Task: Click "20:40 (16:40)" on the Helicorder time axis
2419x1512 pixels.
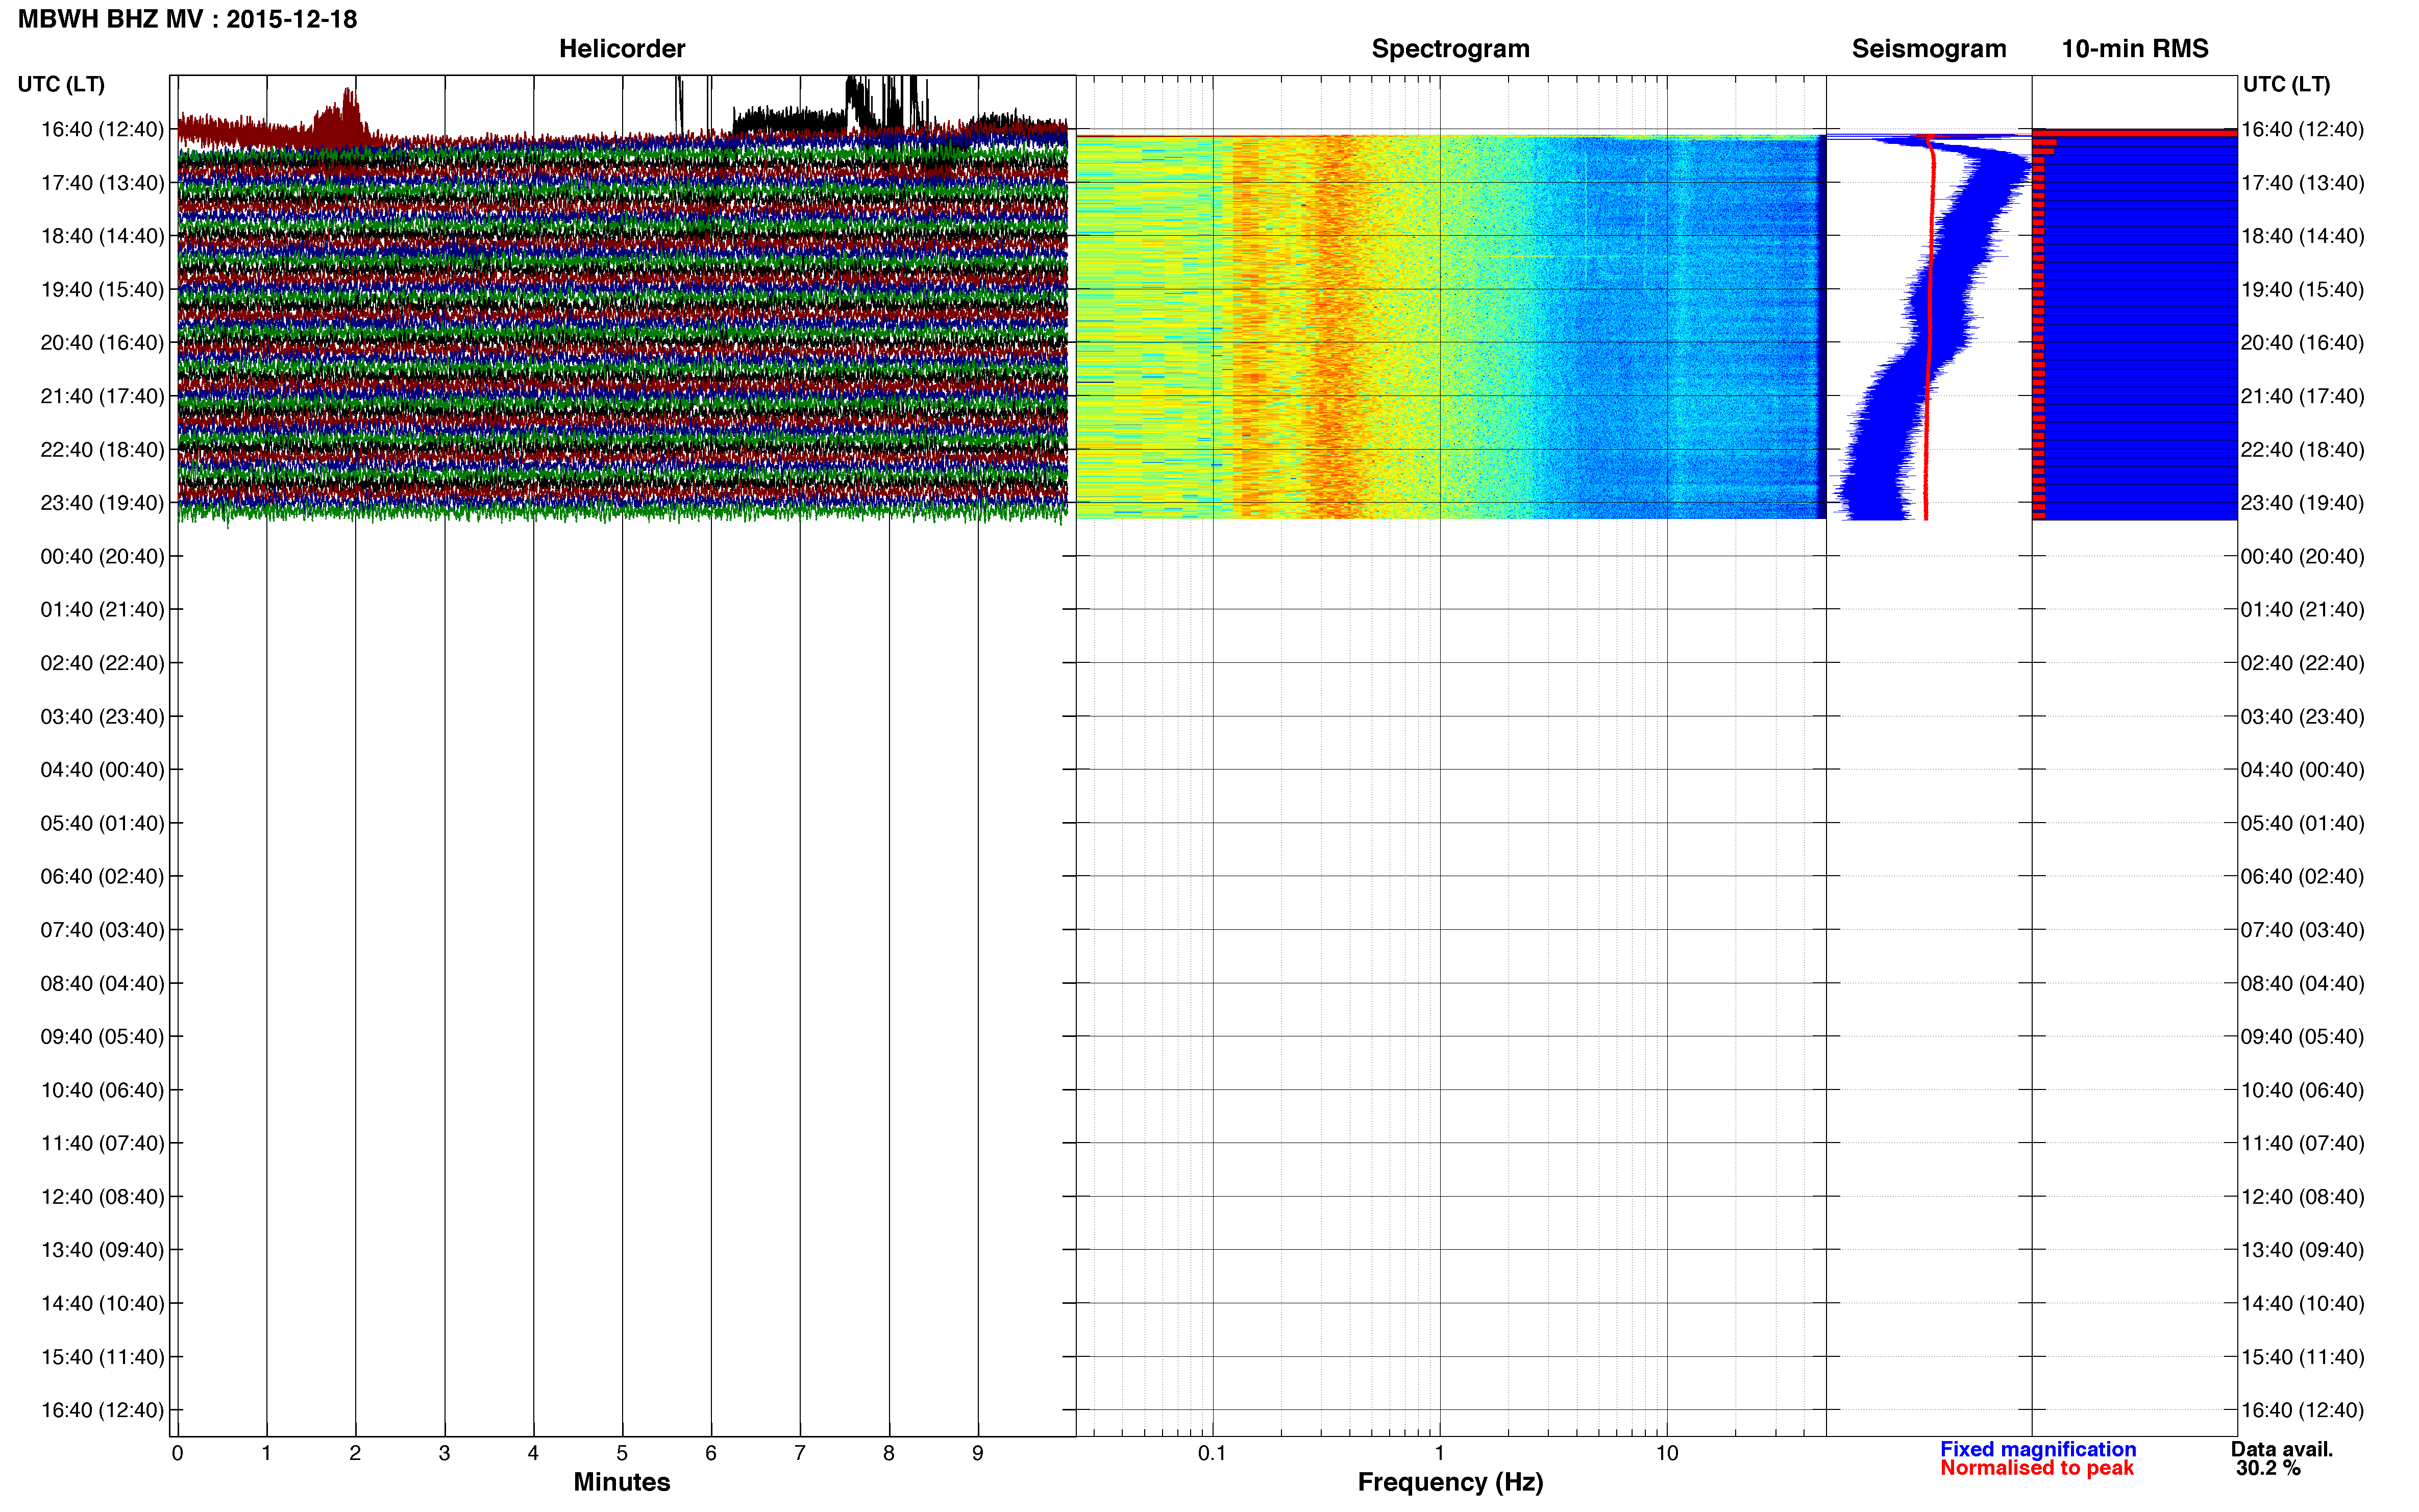Action: coord(102,343)
